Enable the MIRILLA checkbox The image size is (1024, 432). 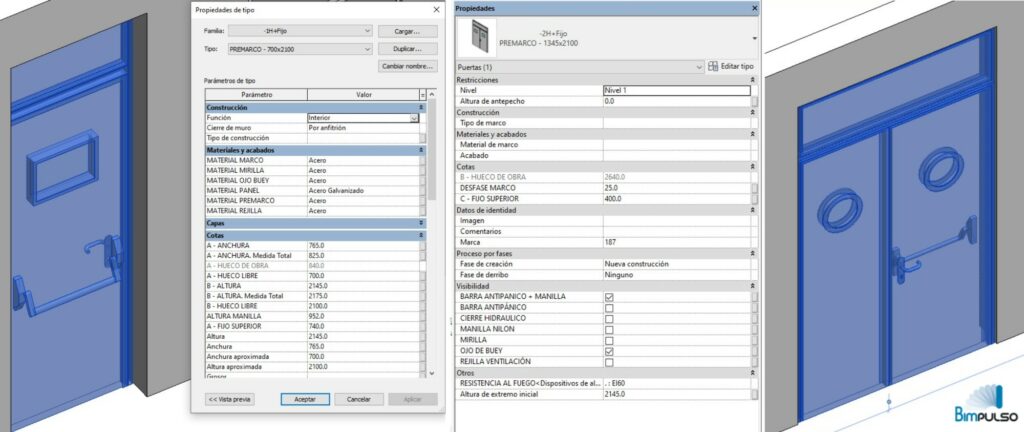pyautogui.click(x=609, y=340)
